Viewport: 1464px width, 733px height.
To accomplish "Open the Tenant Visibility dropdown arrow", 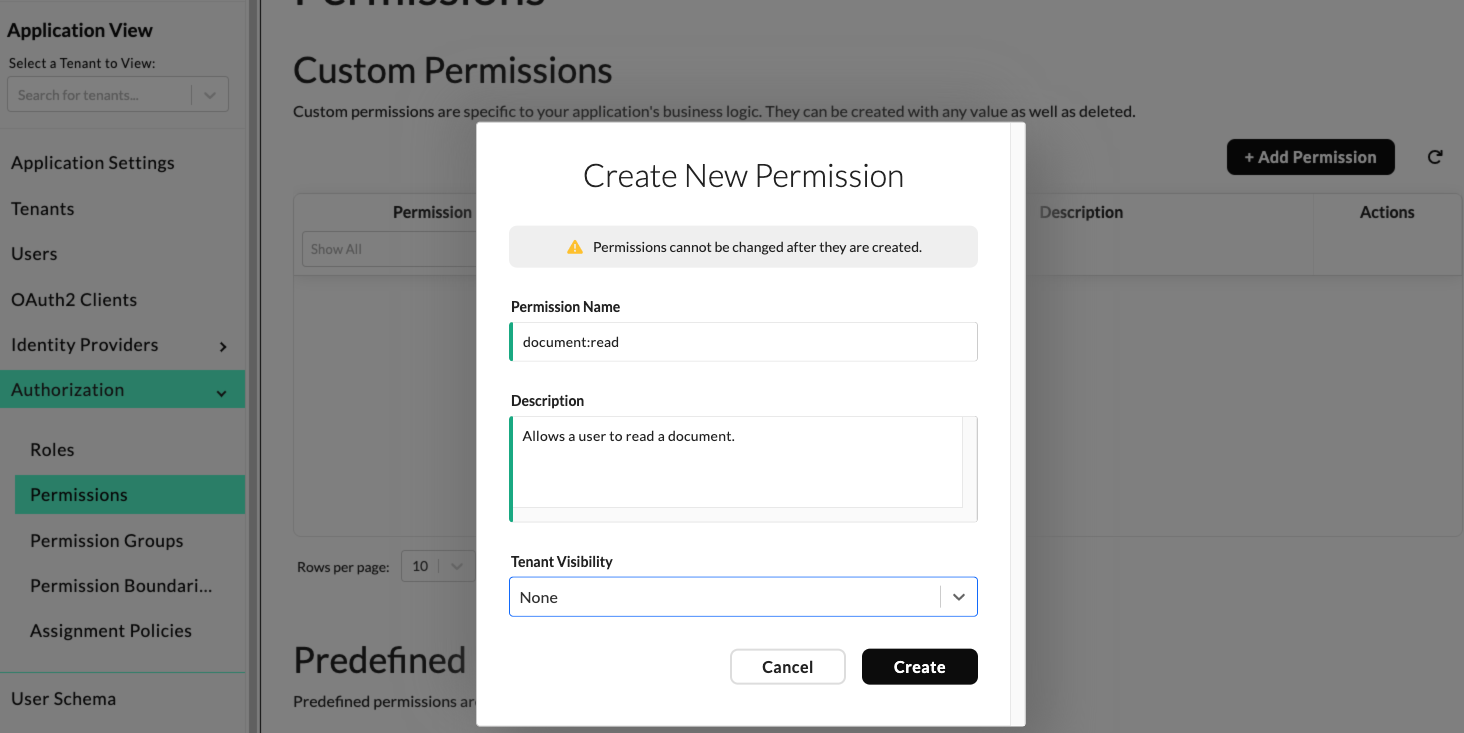I will [958, 597].
